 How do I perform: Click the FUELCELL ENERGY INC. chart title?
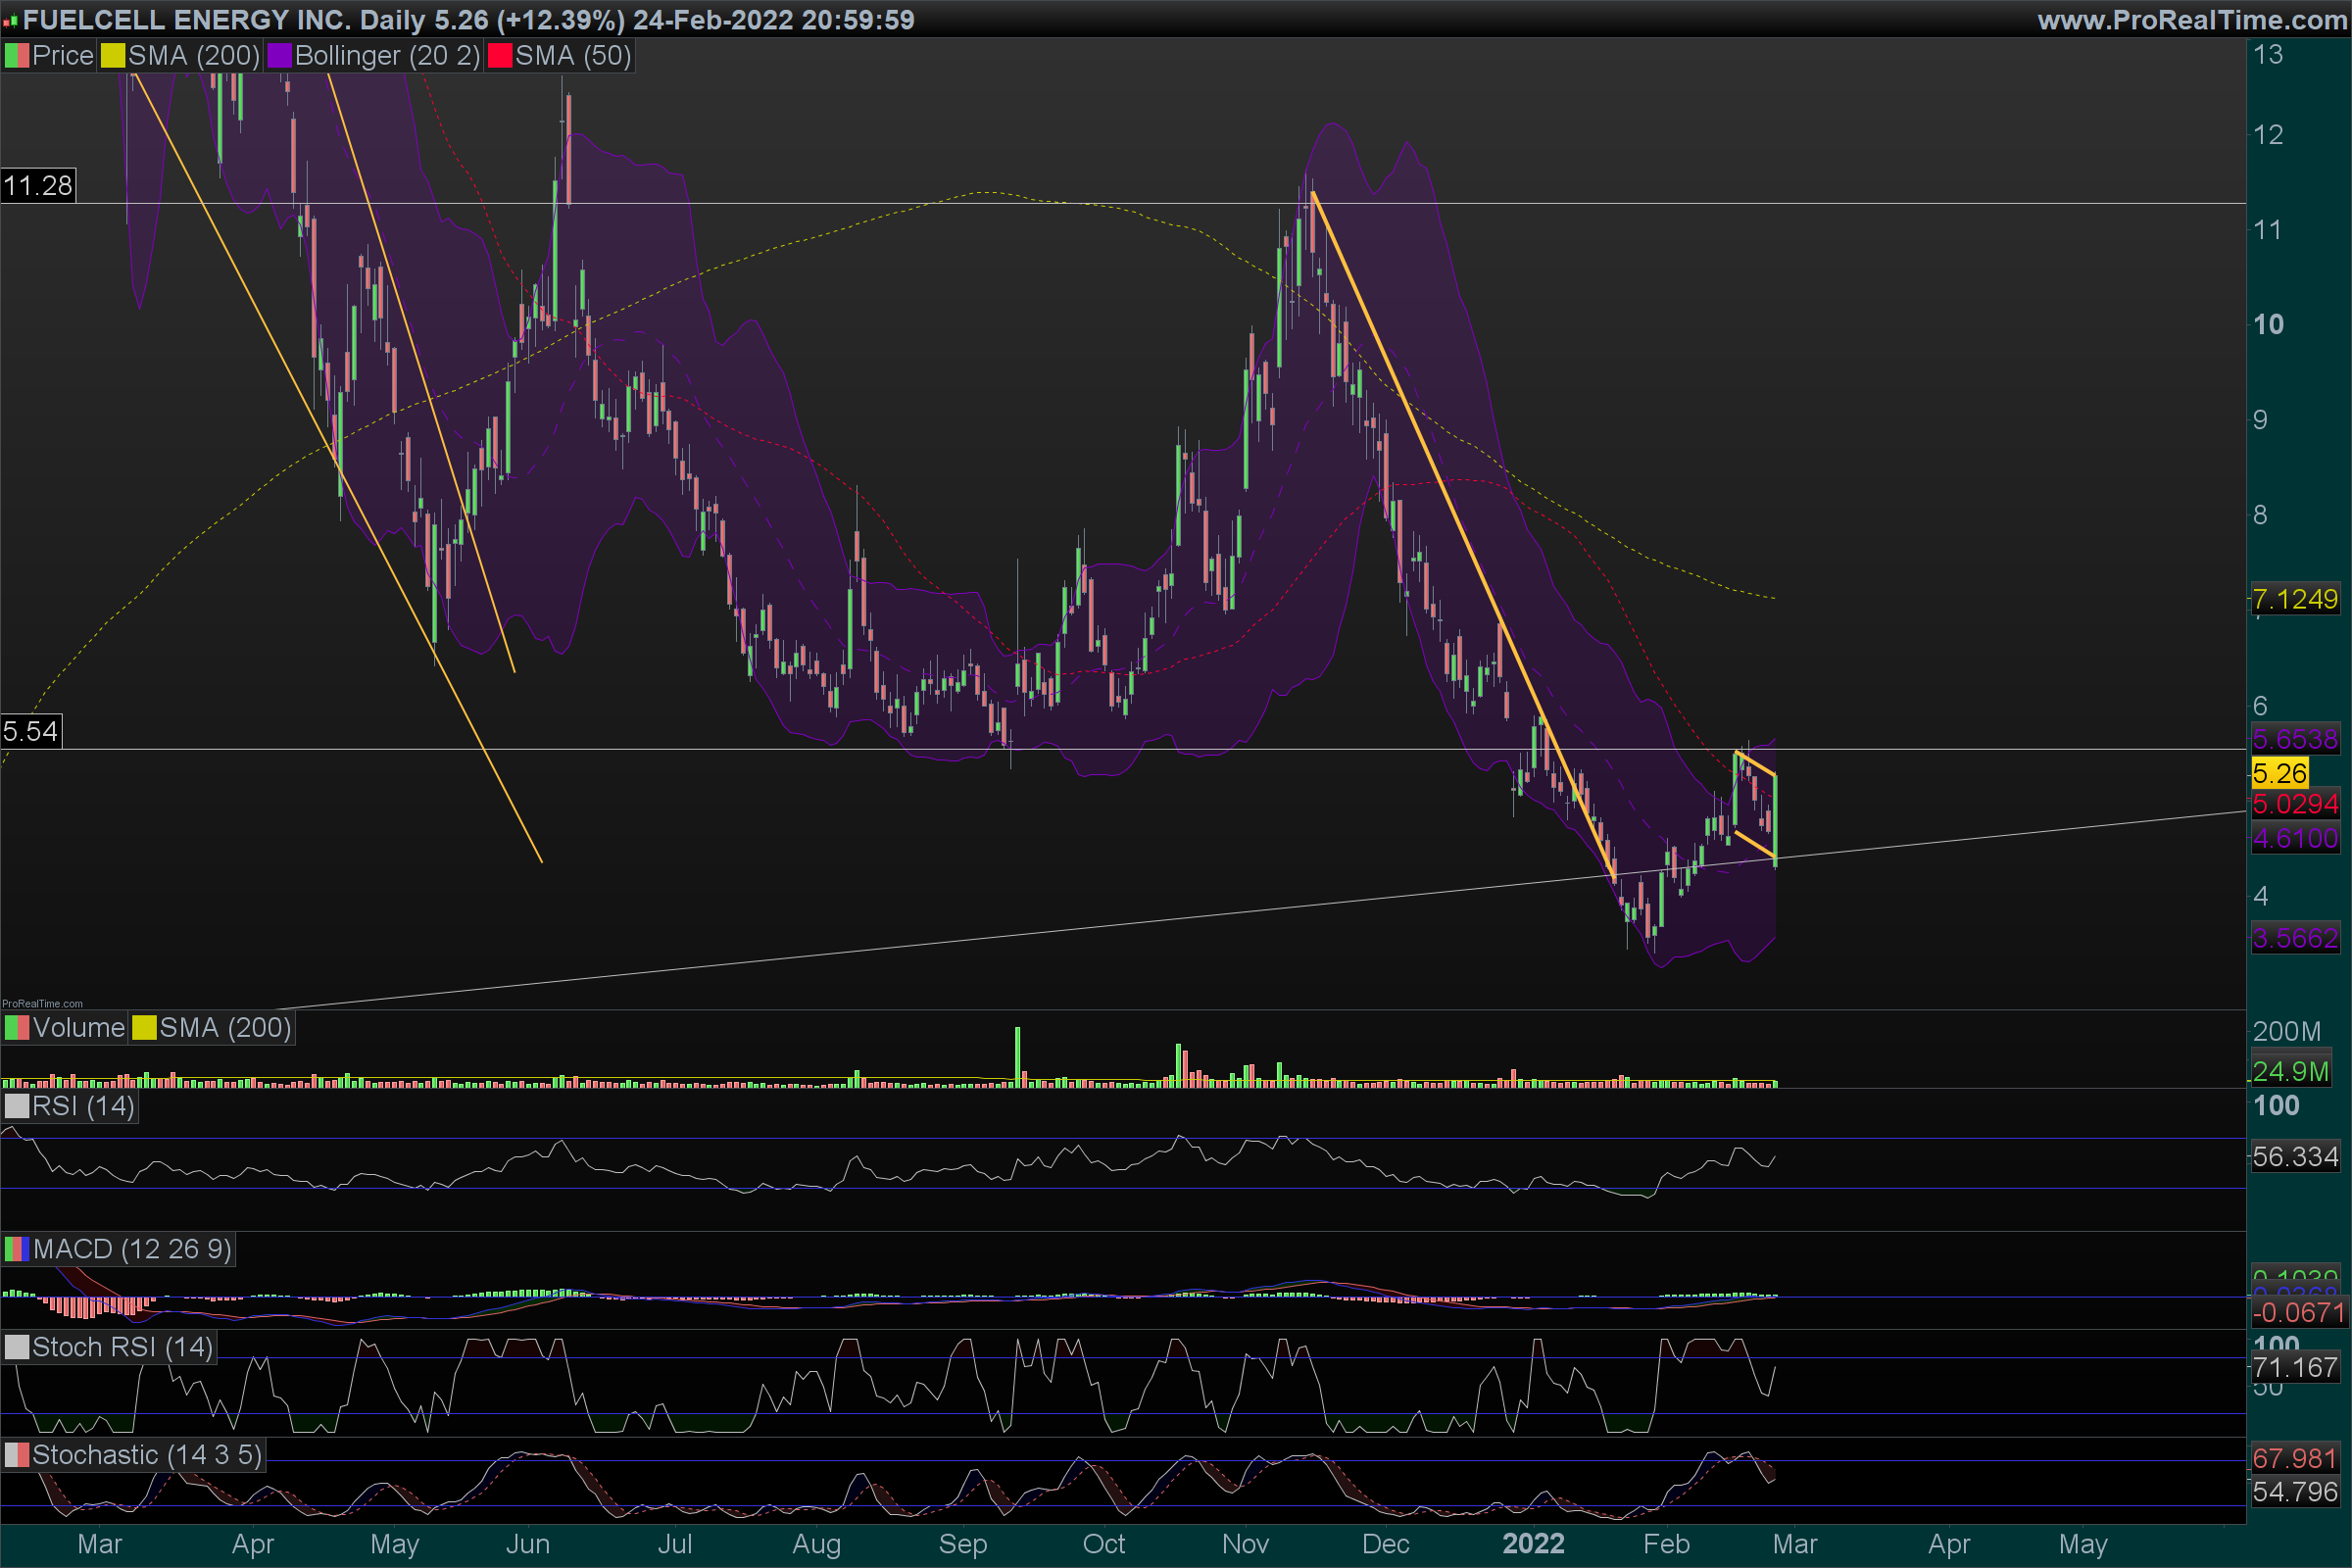click(x=187, y=20)
